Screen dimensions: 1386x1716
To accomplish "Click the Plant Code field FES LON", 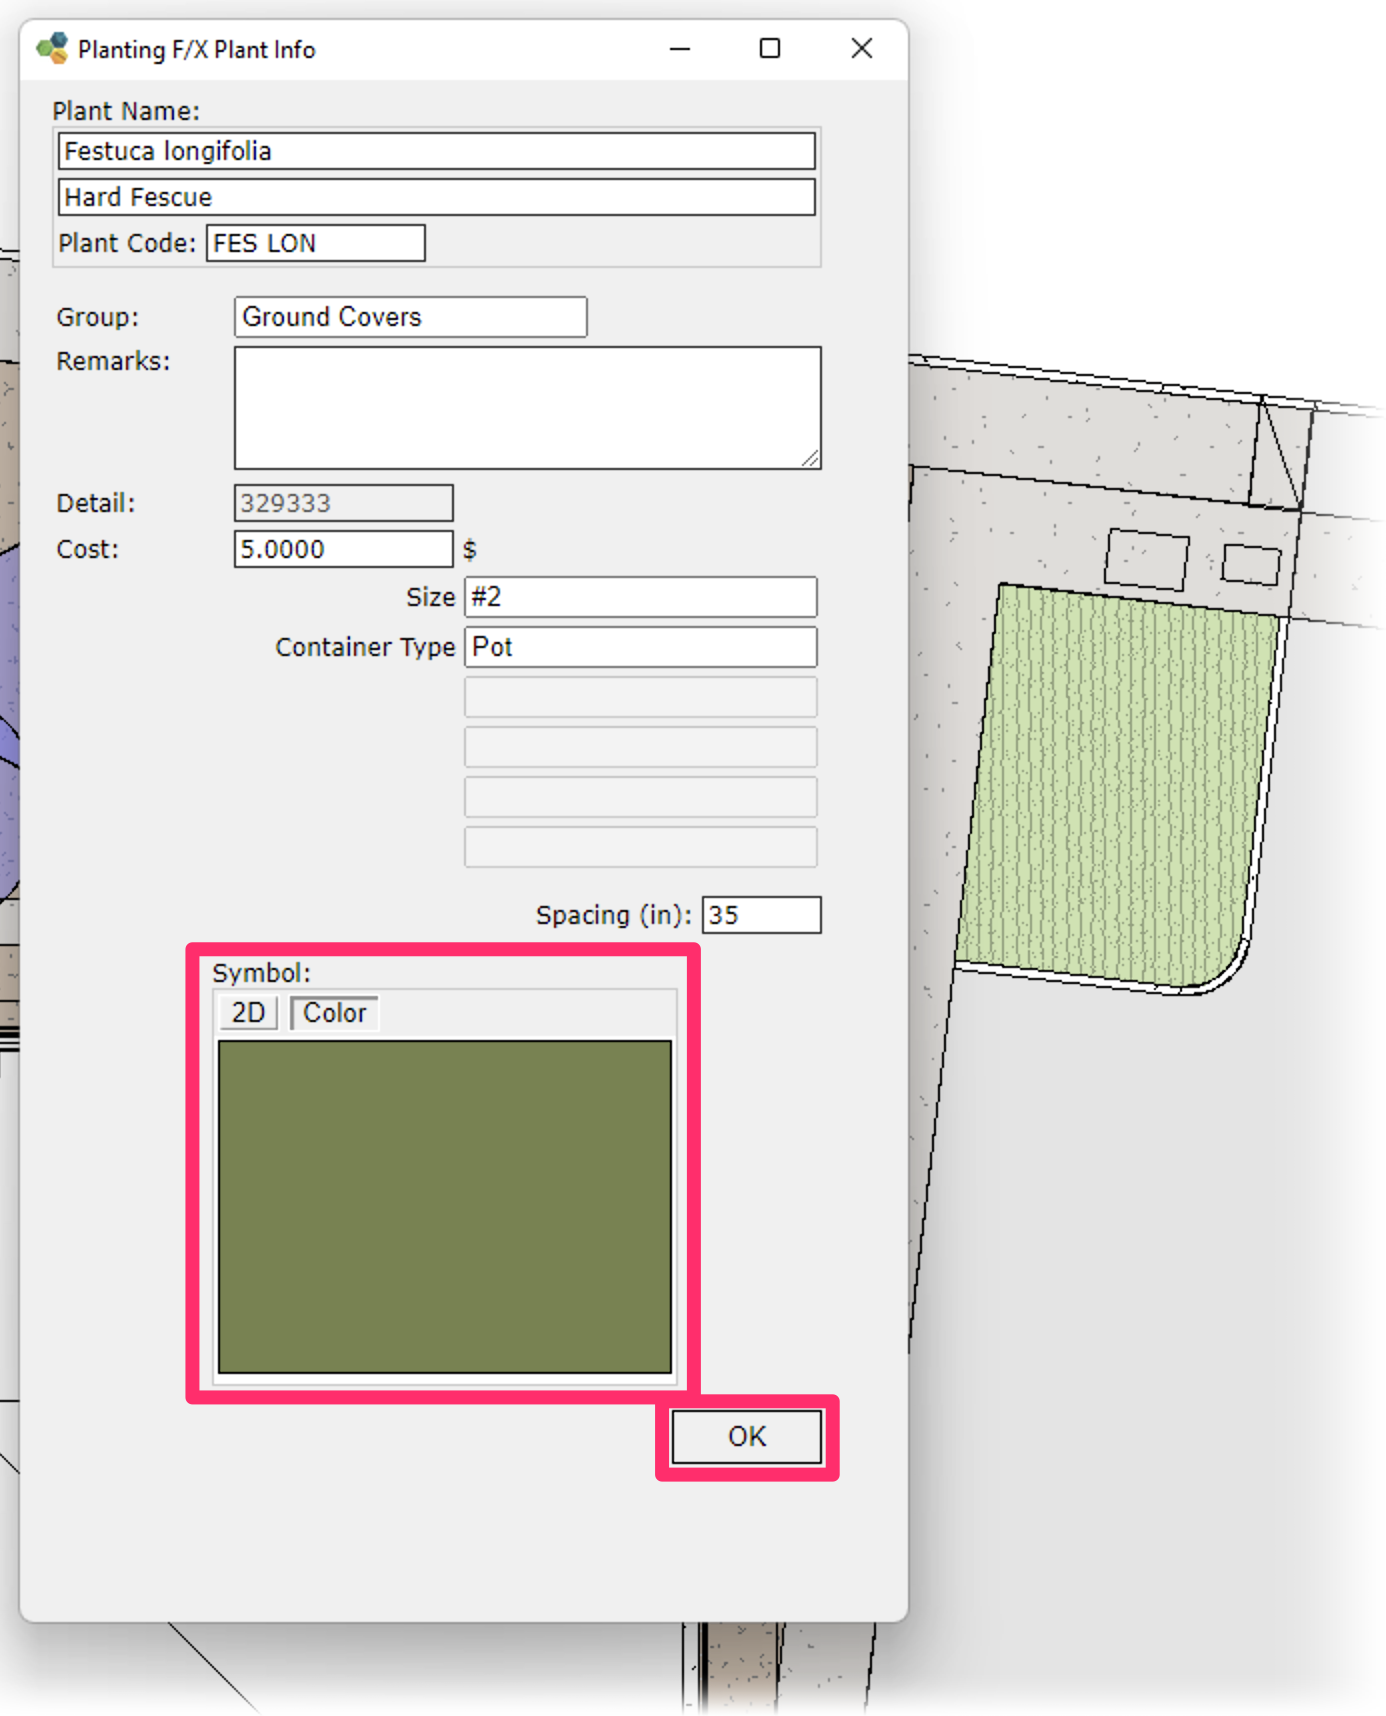I will (315, 243).
